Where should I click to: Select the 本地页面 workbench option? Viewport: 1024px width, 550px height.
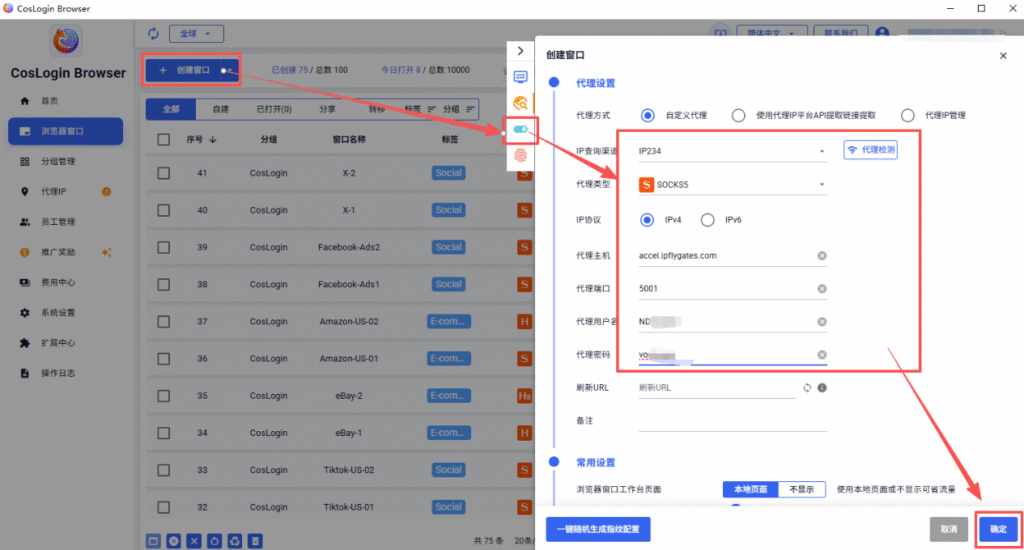pyautogui.click(x=750, y=489)
